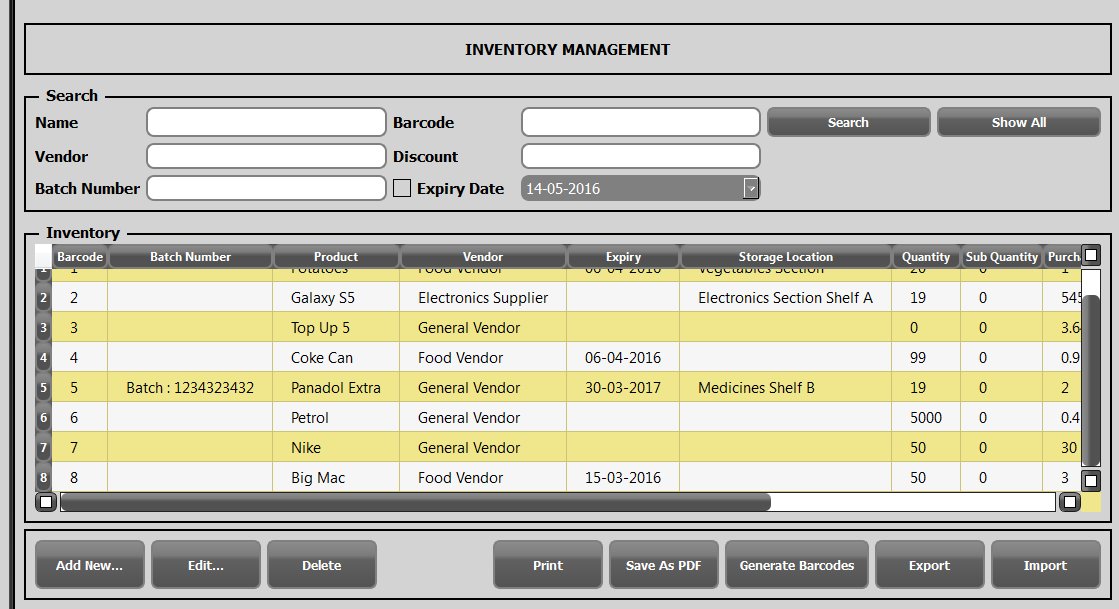This screenshot has height=609, width=1119.
Task: Click the Generate Barcodes button
Action: 796,565
